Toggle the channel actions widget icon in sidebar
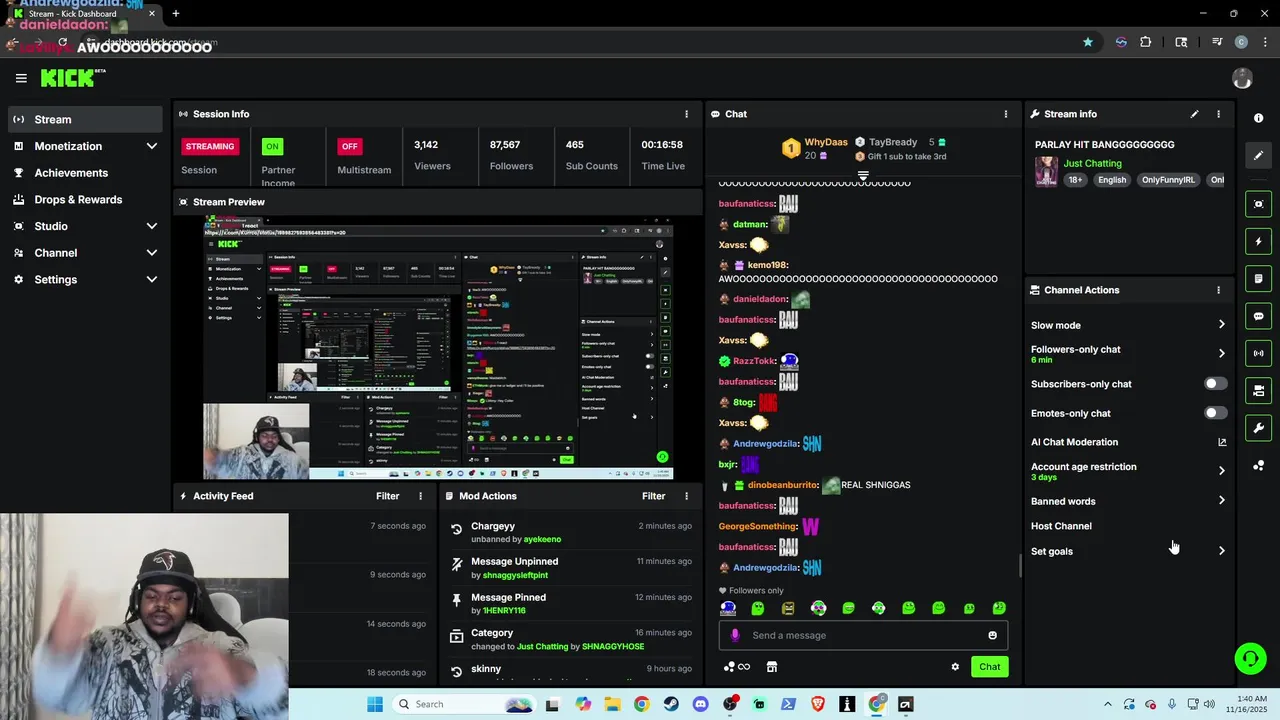The image size is (1280, 720). 1258,390
